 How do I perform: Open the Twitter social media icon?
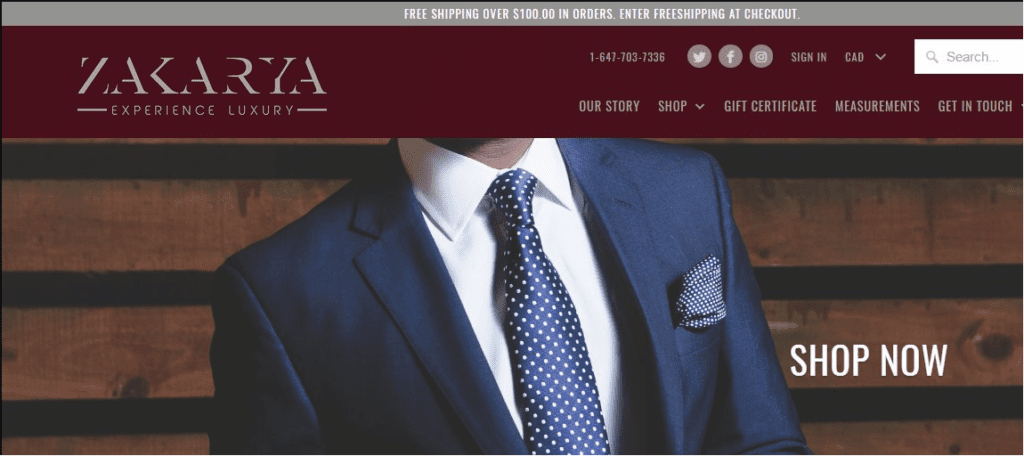[699, 57]
